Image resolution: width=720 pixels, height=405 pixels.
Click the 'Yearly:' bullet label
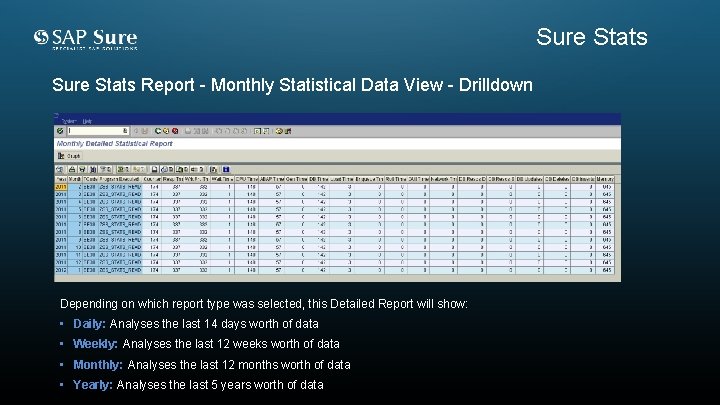click(92, 385)
